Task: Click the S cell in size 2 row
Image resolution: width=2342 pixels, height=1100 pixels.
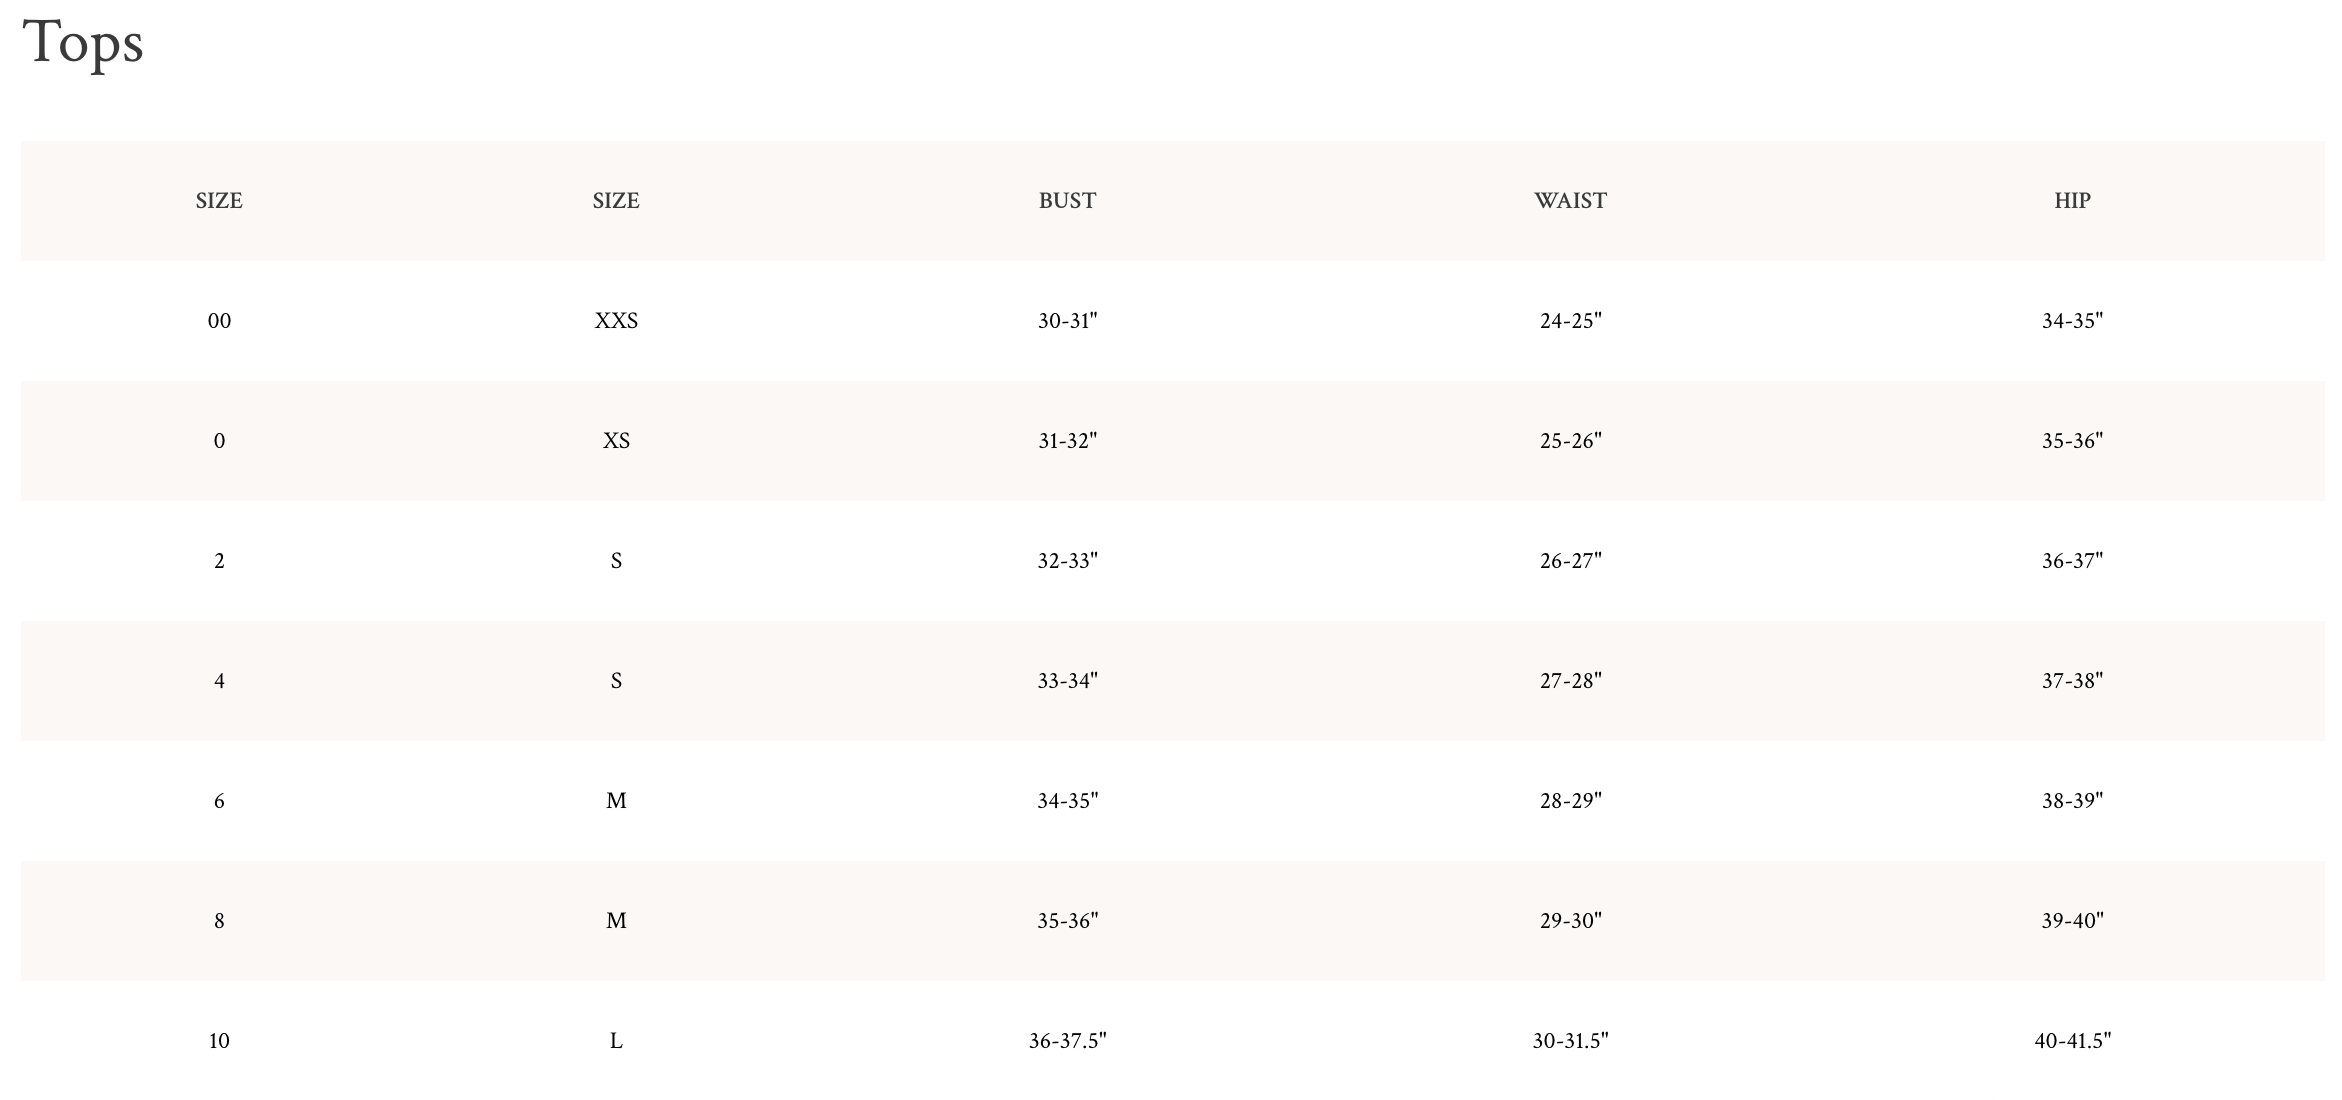Action: 616,561
